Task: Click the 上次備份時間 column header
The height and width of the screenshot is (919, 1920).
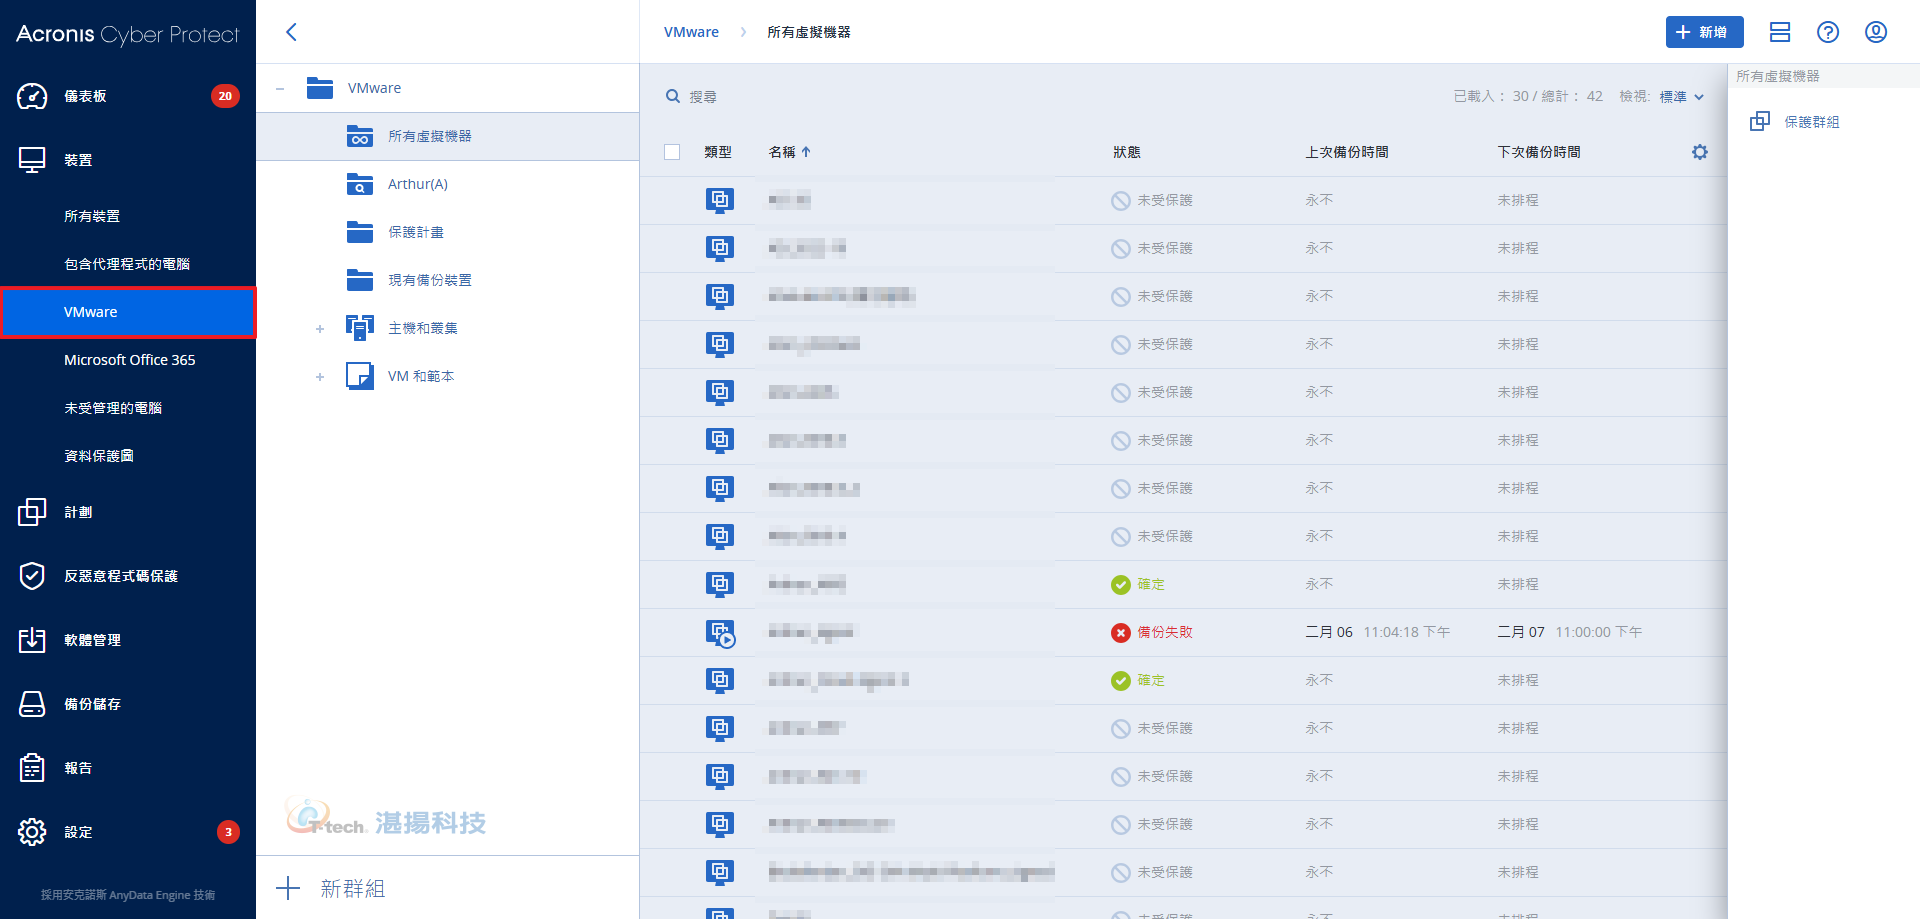Action: click(1347, 152)
